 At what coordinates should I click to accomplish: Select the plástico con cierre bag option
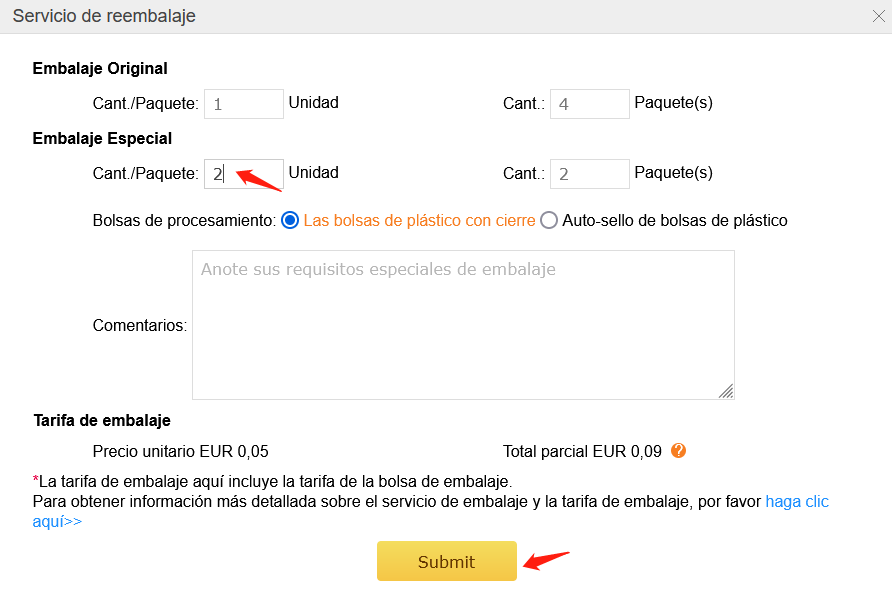290,220
